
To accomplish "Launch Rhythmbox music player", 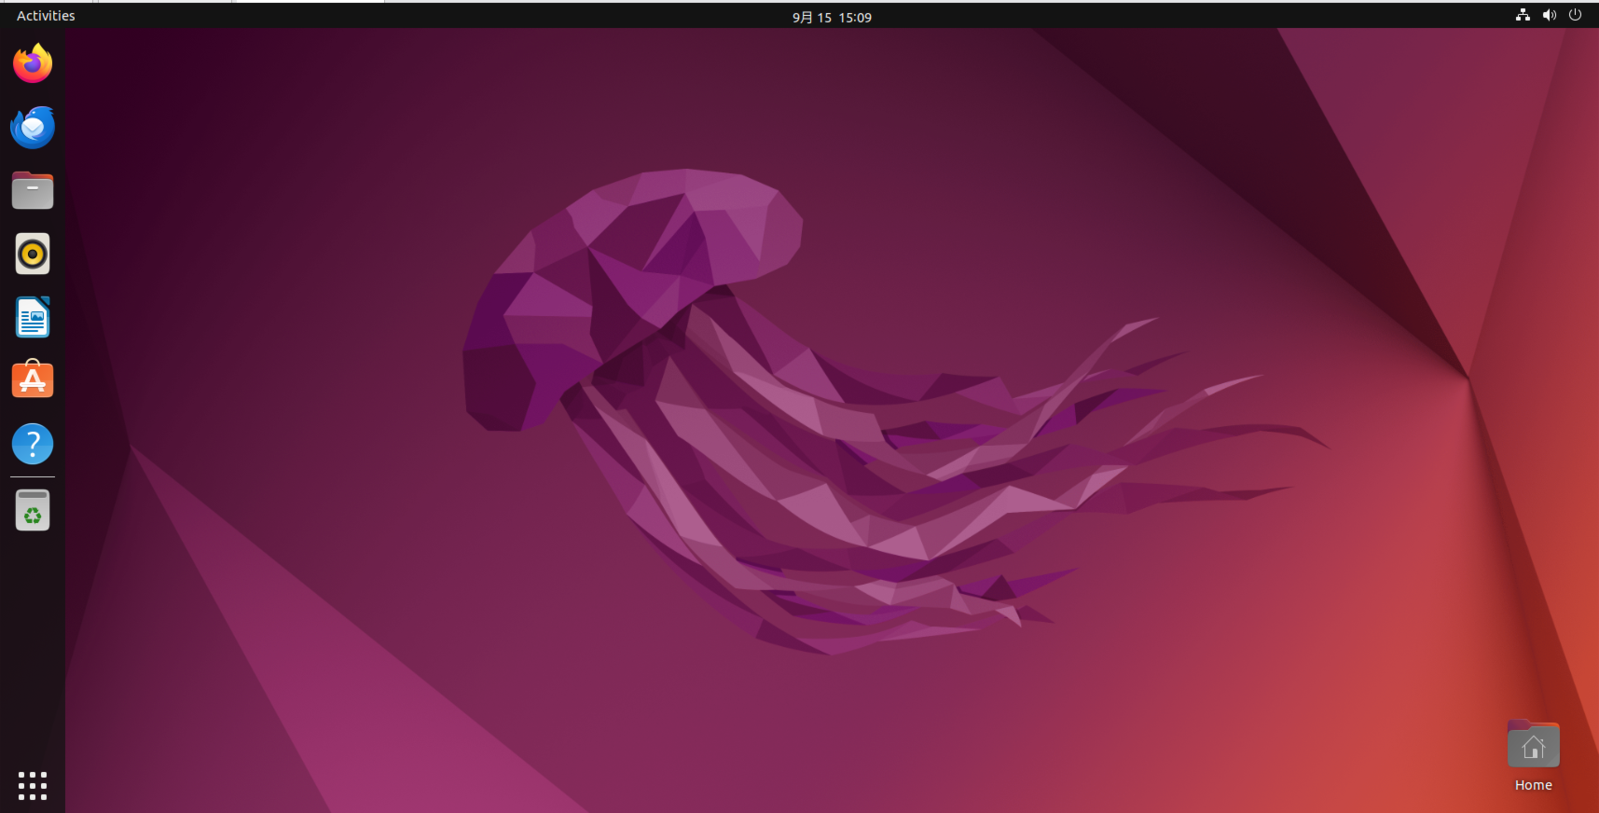I will (x=32, y=254).
